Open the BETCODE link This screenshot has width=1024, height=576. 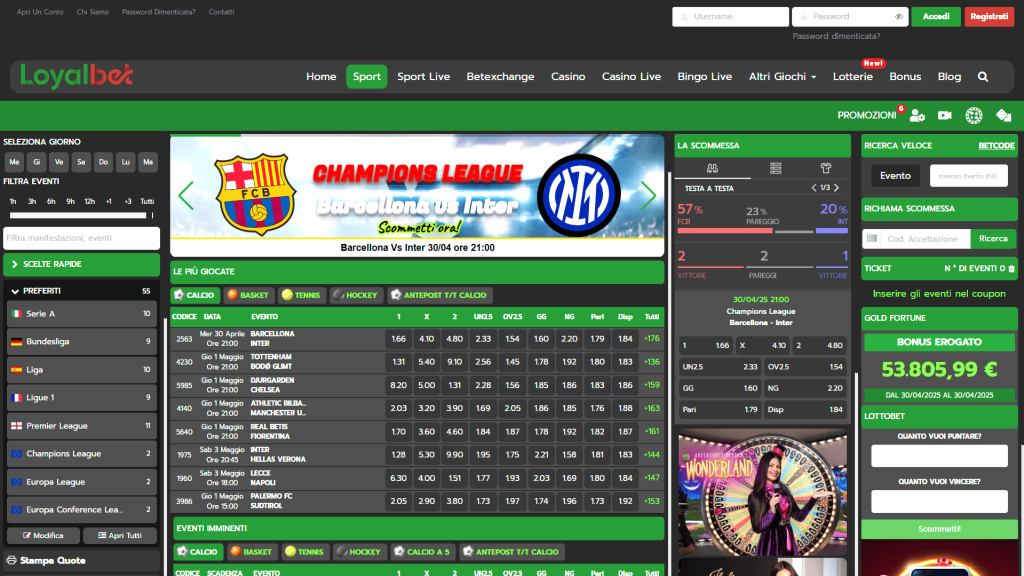[x=998, y=145]
